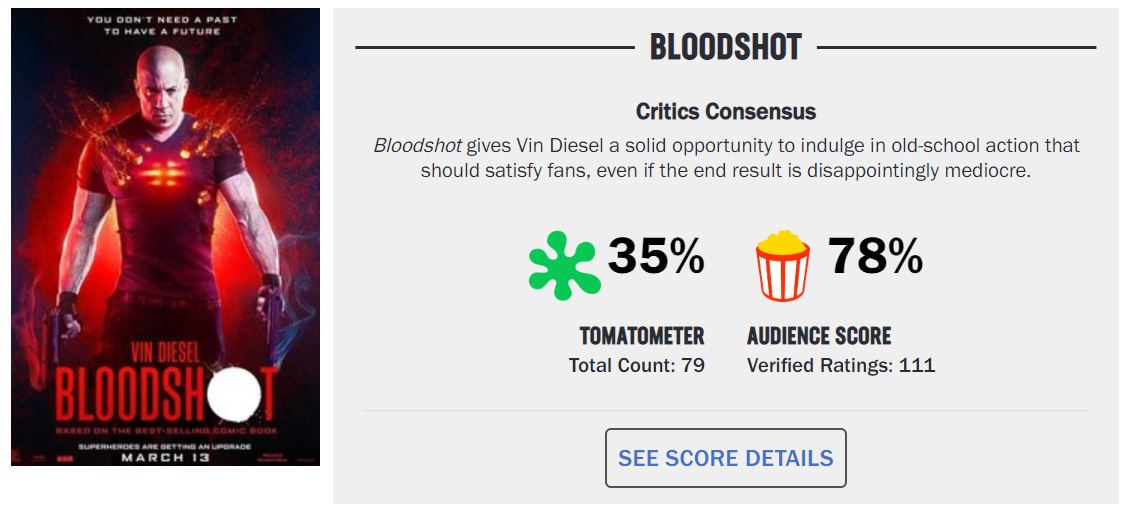
Task: Select the 78% audience score
Action: click(x=875, y=257)
